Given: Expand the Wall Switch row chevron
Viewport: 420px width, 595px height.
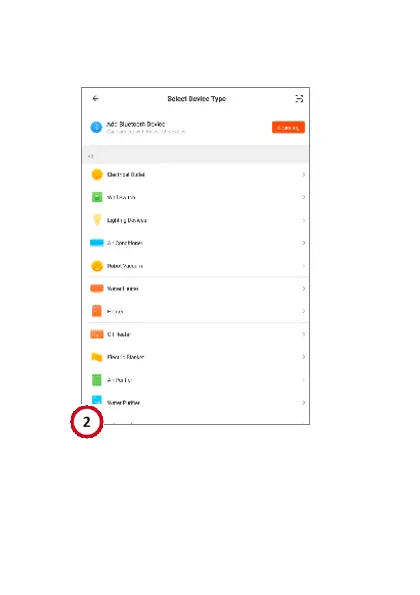Looking at the screenshot, I should click(x=304, y=197).
